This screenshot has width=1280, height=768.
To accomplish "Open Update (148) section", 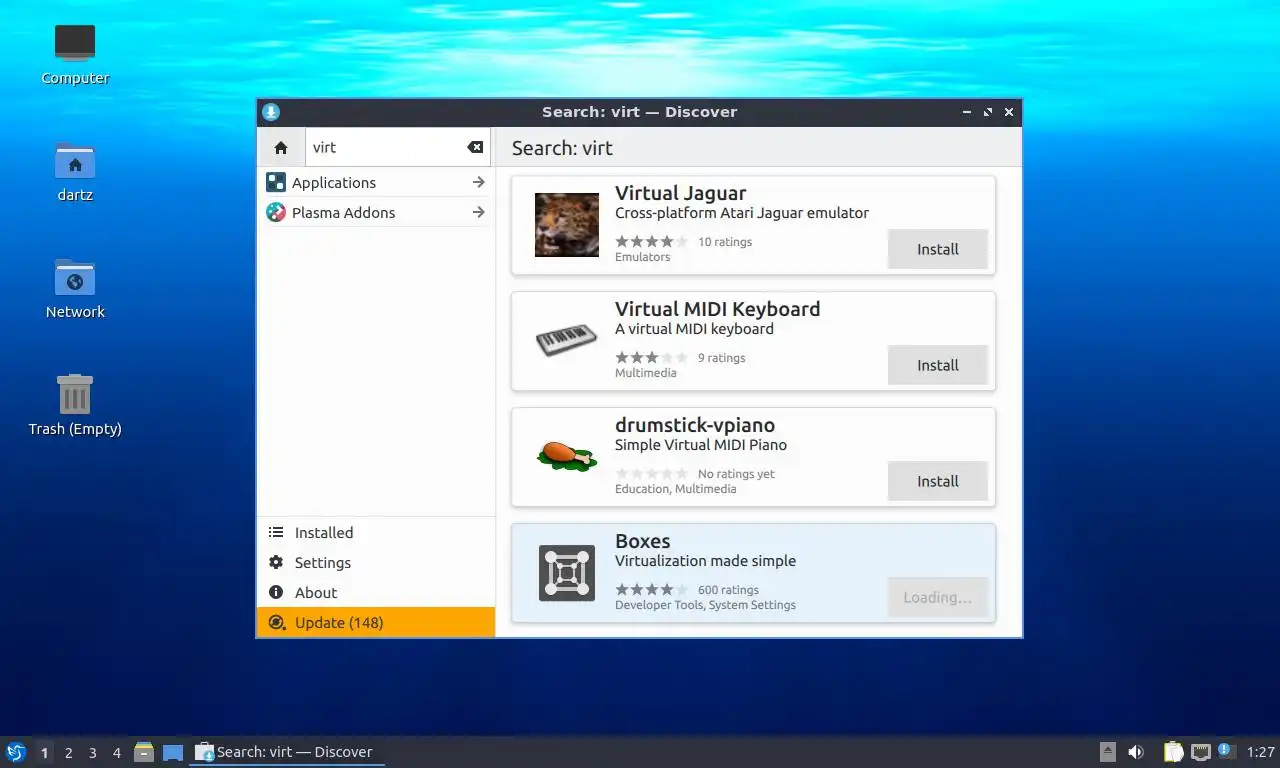I will (x=376, y=622).
